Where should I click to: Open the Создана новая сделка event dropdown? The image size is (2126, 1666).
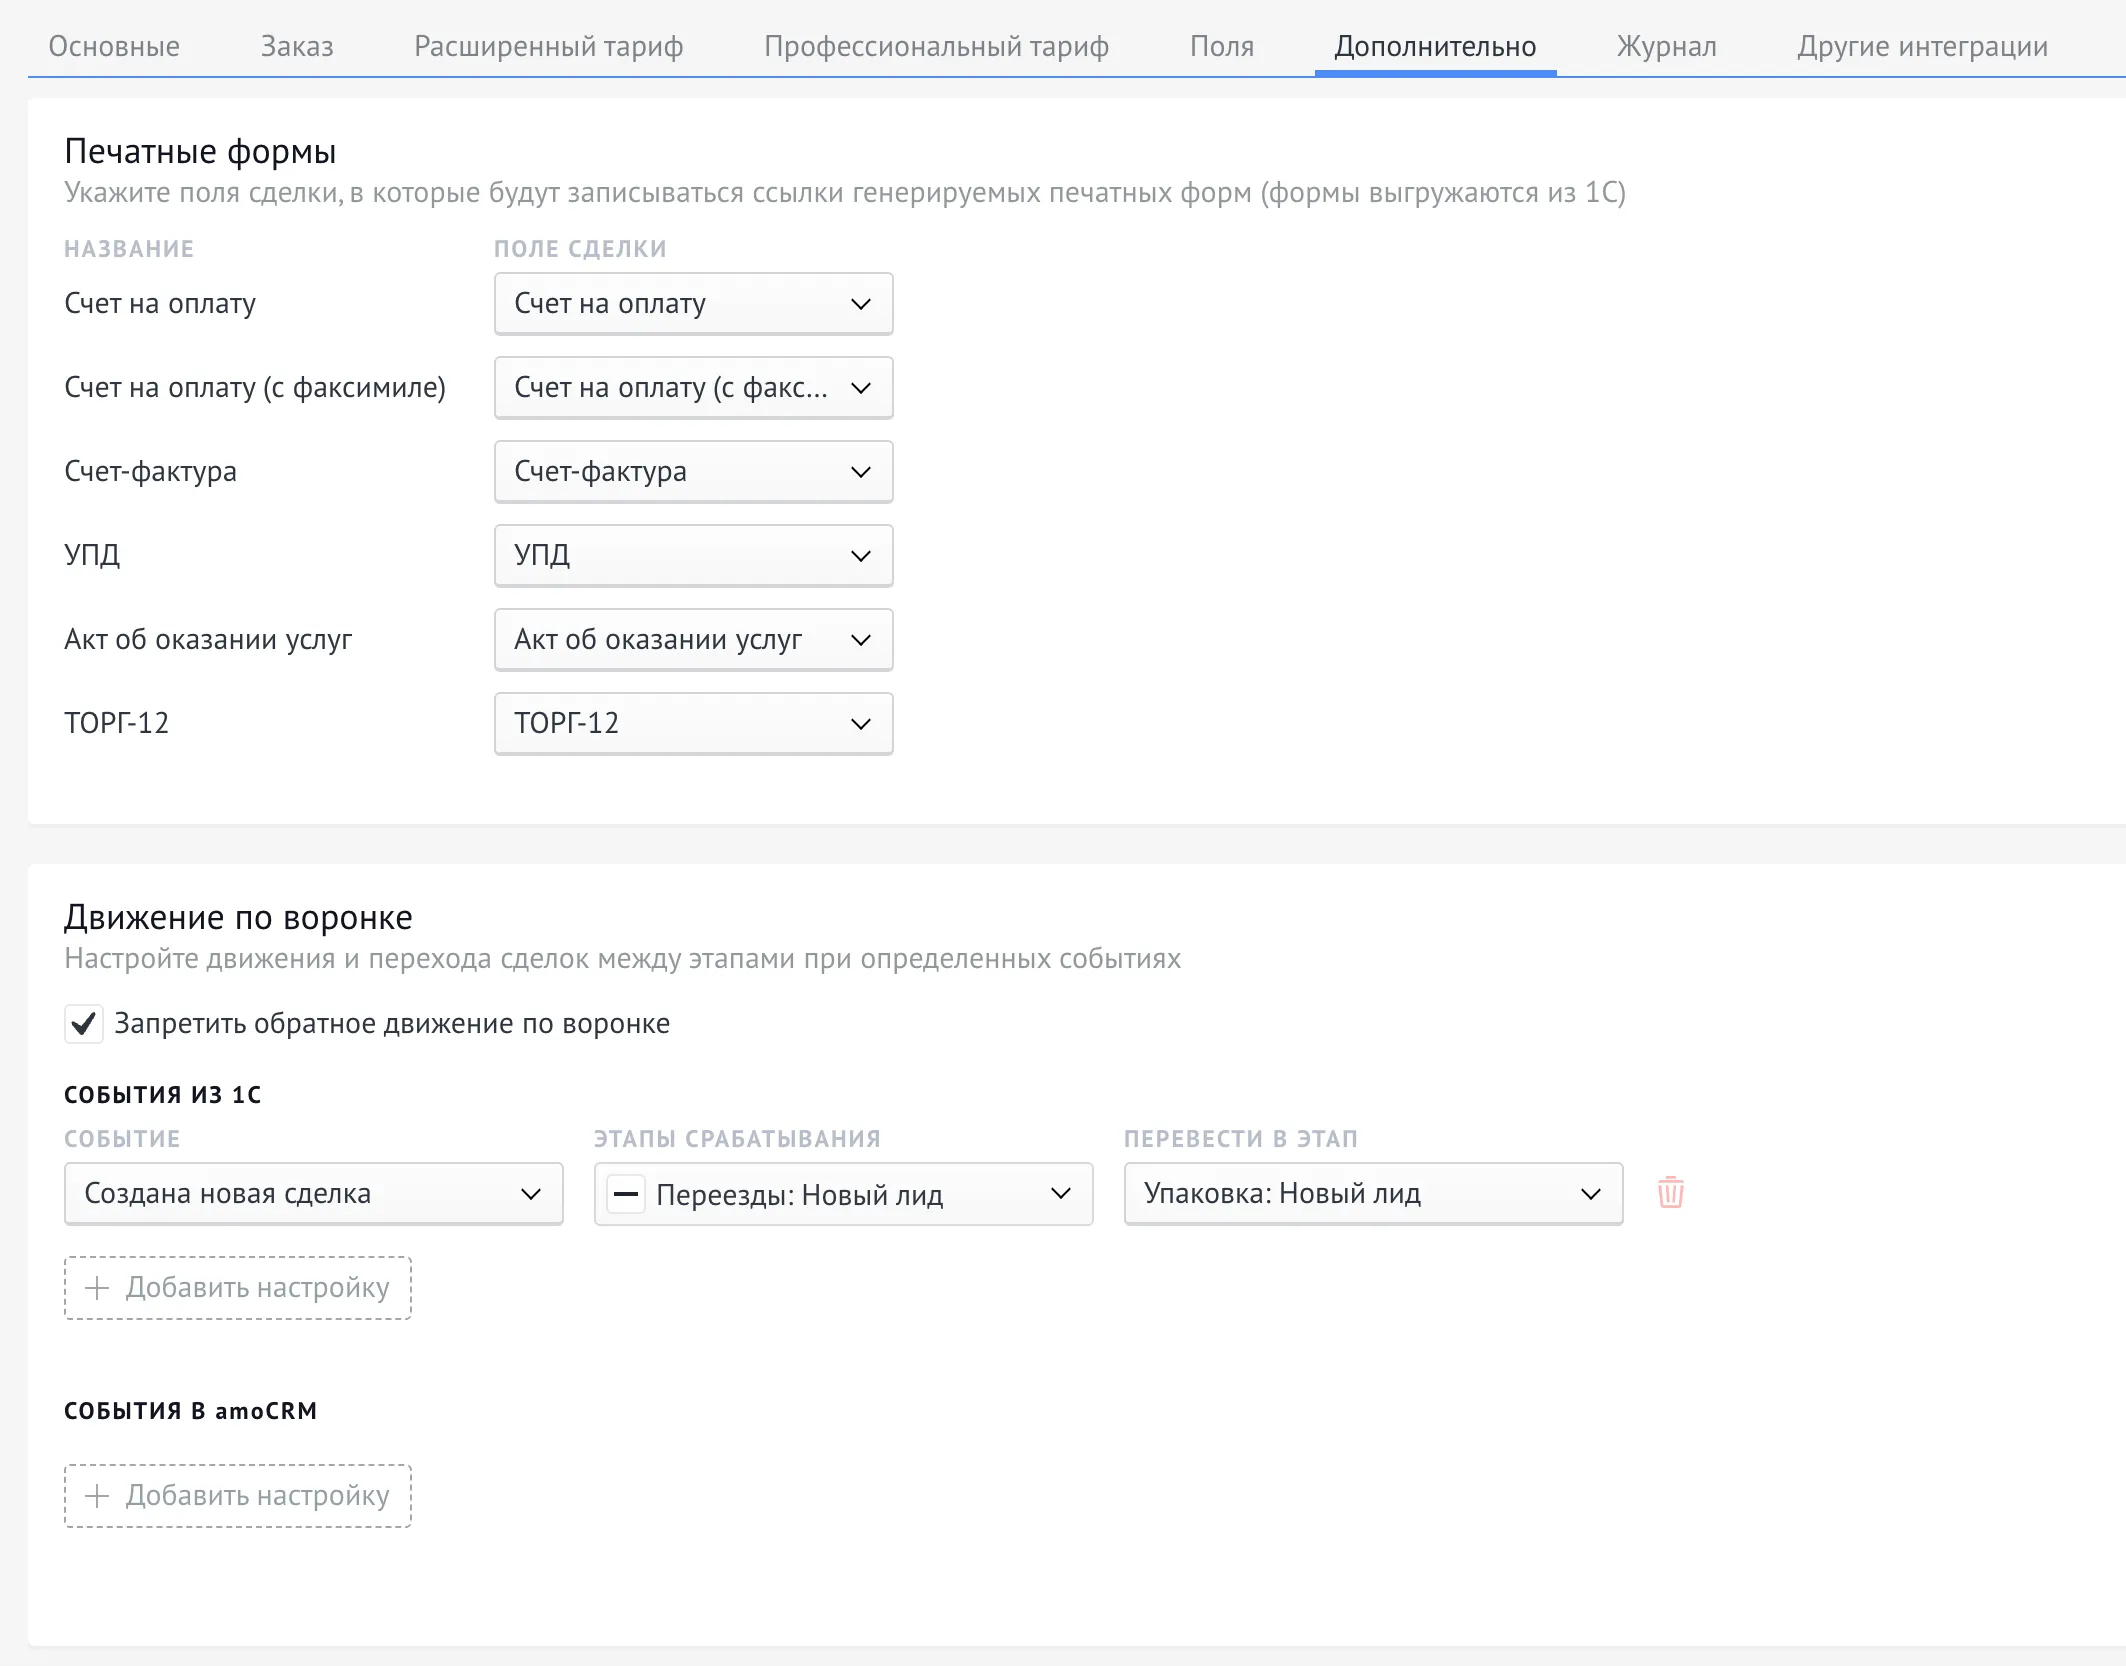click(313, 1194)
